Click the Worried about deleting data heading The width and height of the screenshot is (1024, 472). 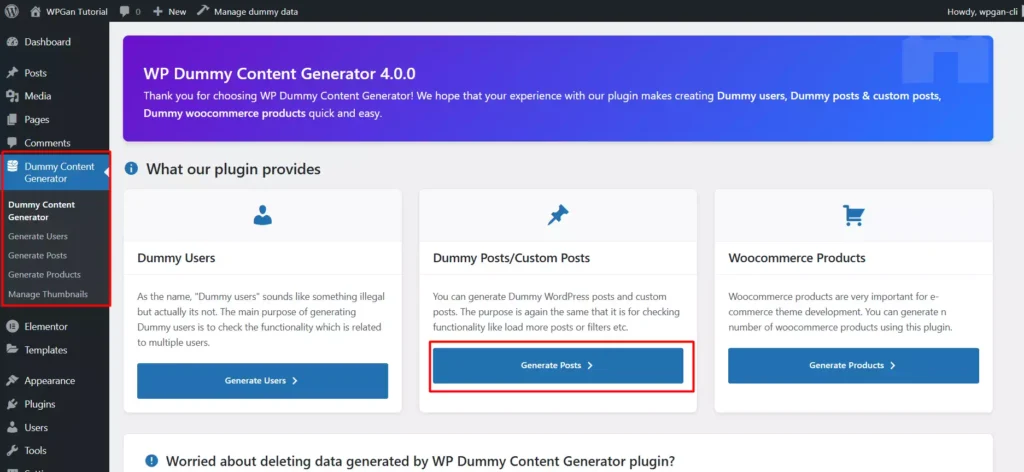tap(420, 461)
